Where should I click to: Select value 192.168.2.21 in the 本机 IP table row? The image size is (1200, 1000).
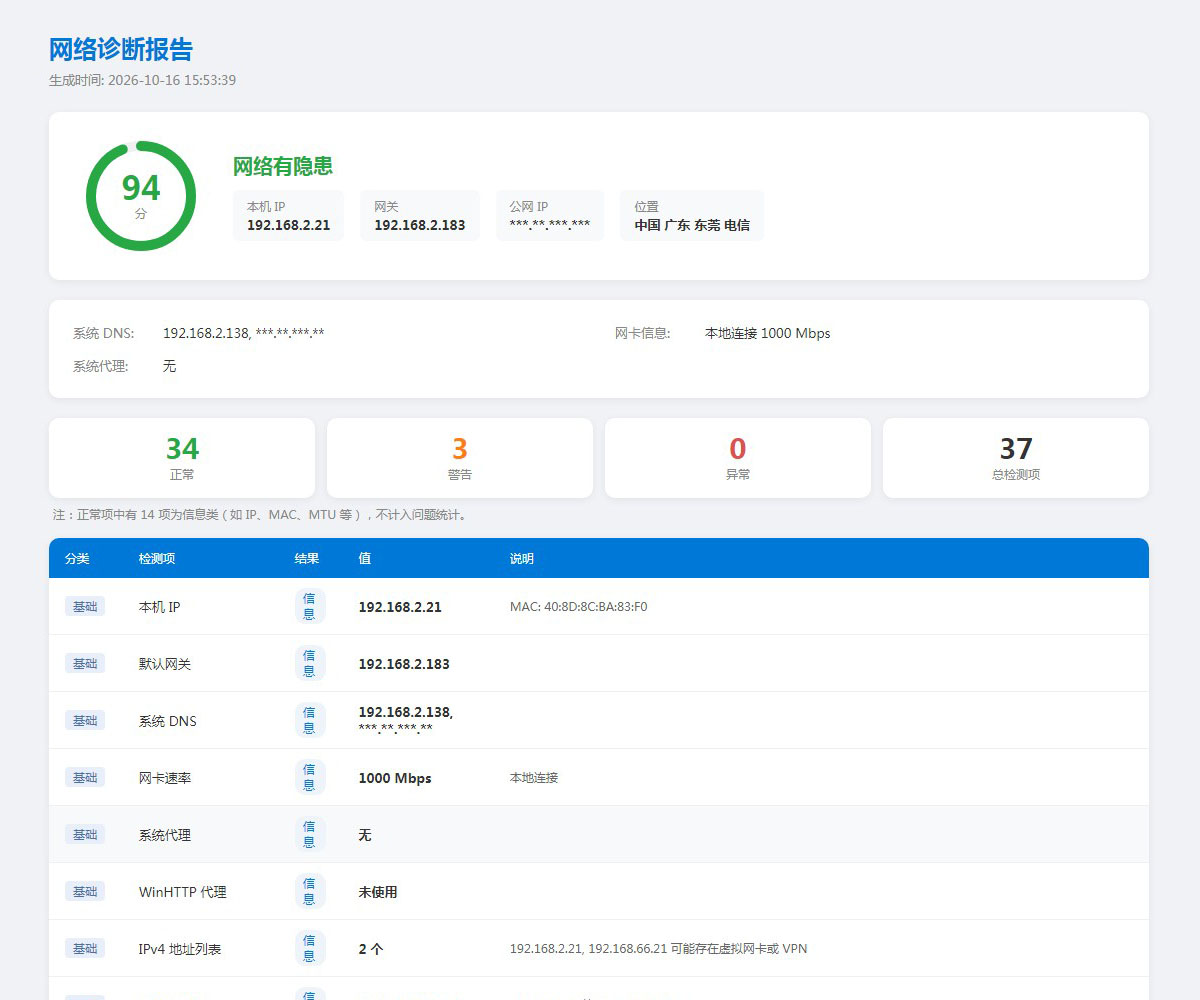click(x=400, y=607)
